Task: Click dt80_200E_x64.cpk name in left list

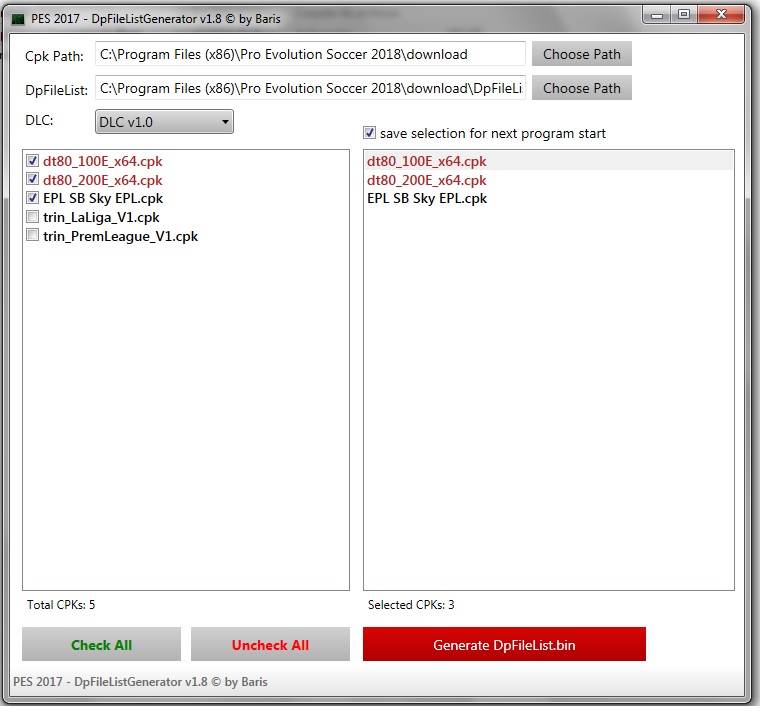Action: click(103, 180)
